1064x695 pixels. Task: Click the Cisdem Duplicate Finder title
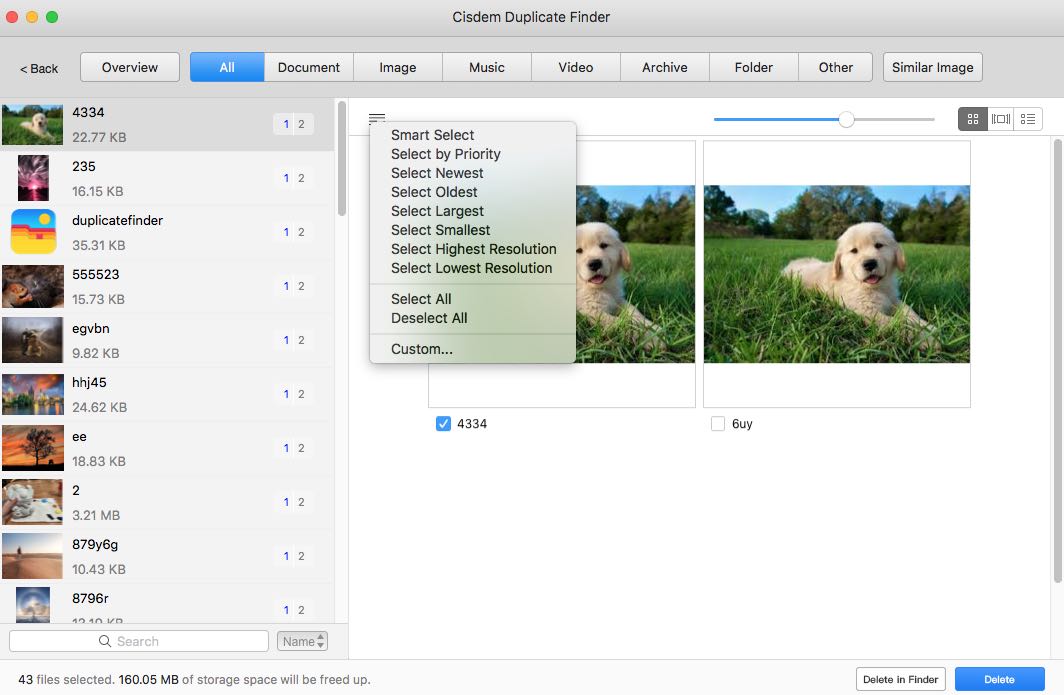531,17
